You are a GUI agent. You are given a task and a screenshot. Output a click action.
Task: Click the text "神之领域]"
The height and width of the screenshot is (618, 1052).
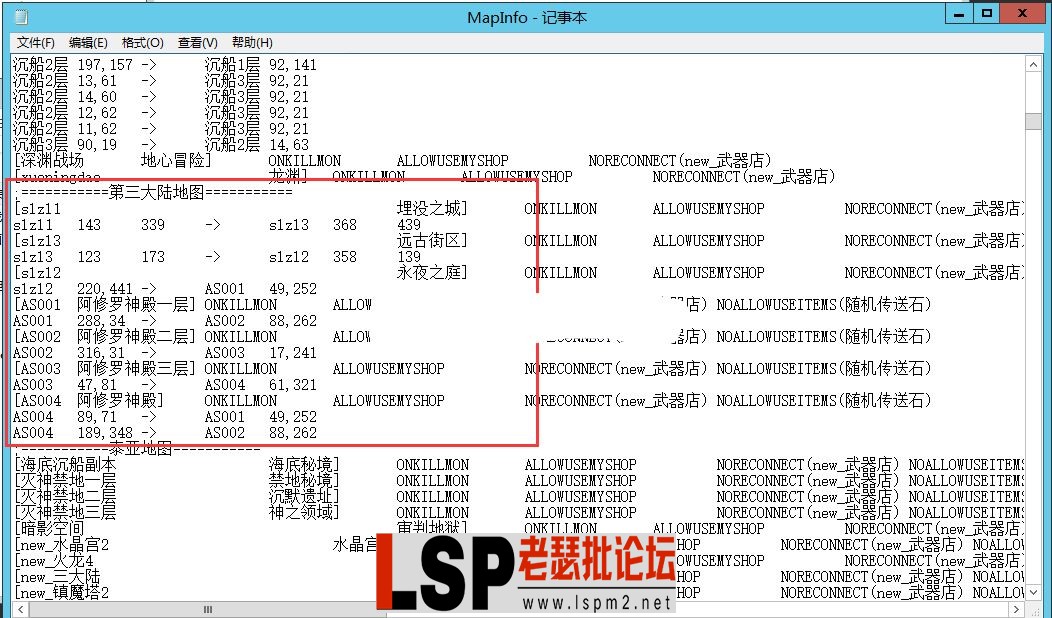pyautogui.click(x=304, y=513)
